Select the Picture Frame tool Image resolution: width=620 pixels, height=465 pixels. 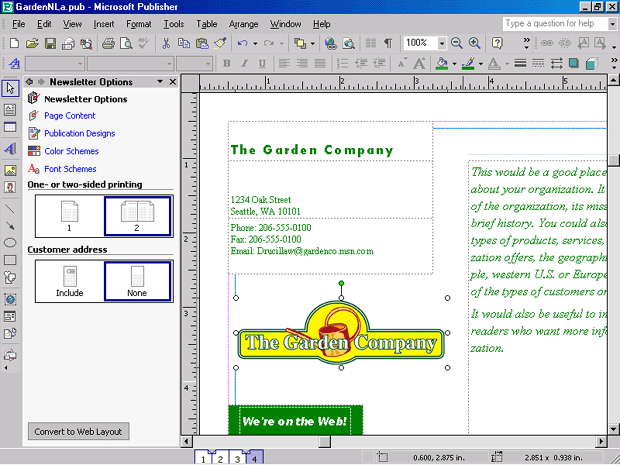(x=10, y=170)
